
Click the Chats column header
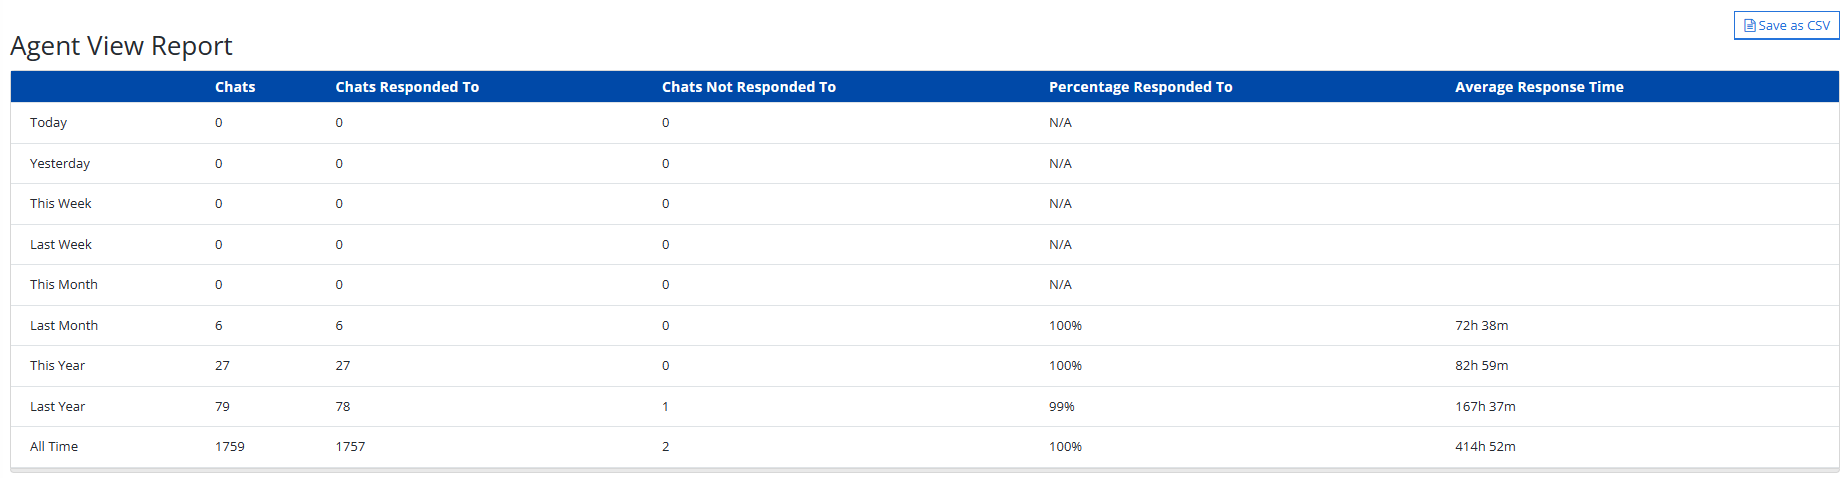pos(235,87)
